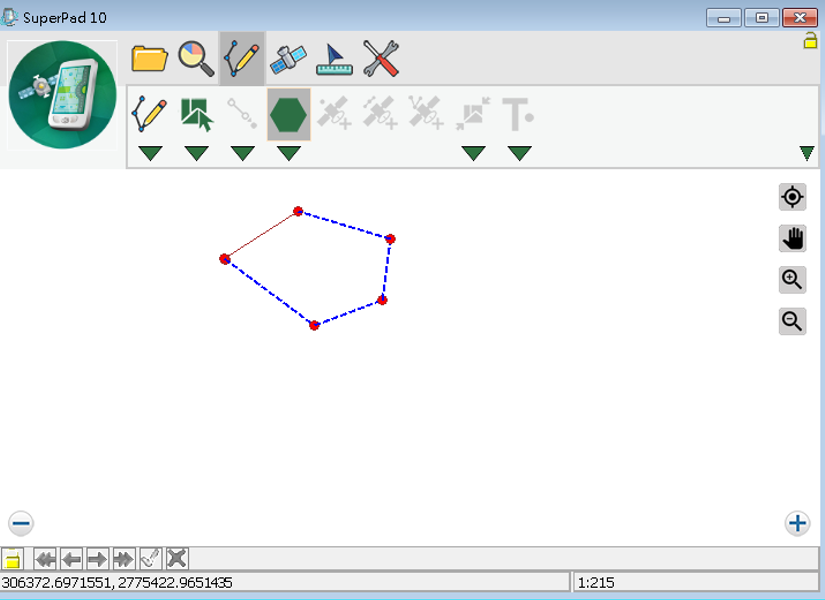The height and width of the screenshot is (600, 825).
Task: Go back with single left arrow
Action: [72, 558]
